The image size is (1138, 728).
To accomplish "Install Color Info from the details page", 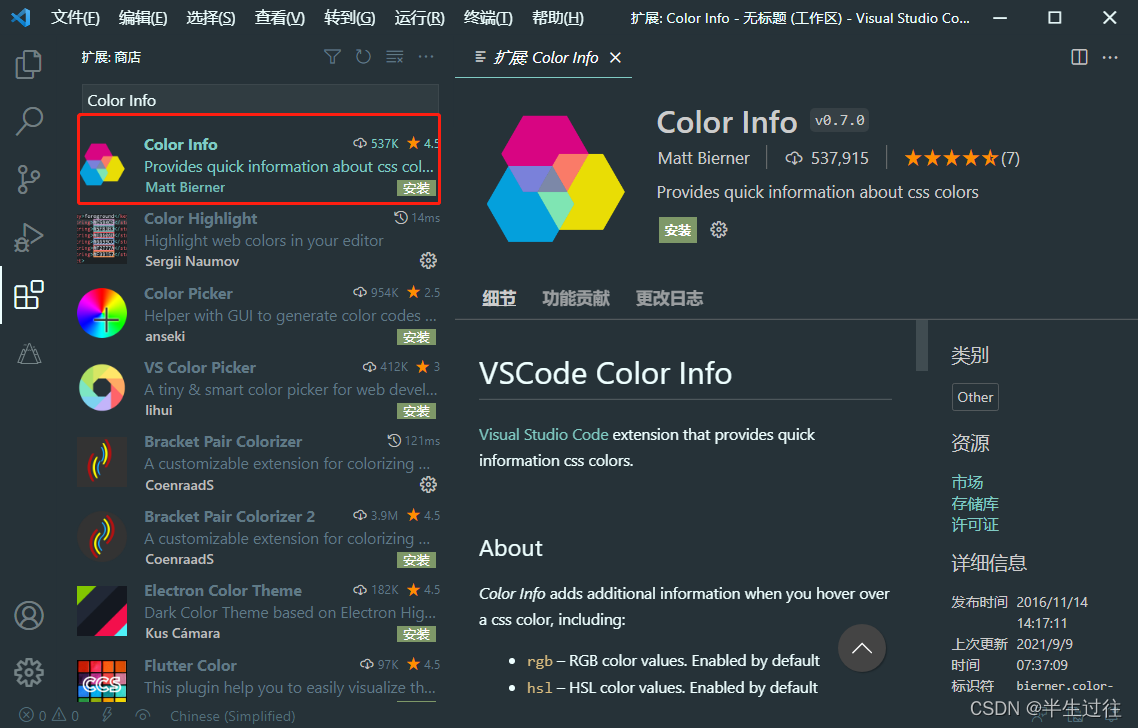I will [678, 230].
